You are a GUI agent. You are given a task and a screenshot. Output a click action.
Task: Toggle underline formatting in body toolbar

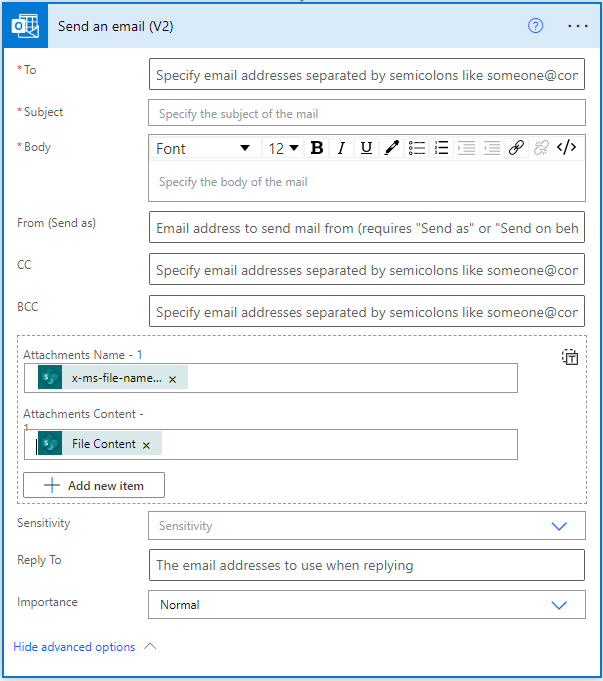point(366,148)
